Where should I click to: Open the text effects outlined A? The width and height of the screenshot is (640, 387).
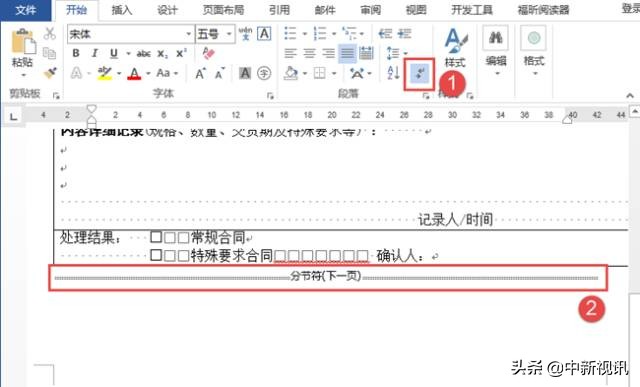pyautogui.click(x=76, y=73)
